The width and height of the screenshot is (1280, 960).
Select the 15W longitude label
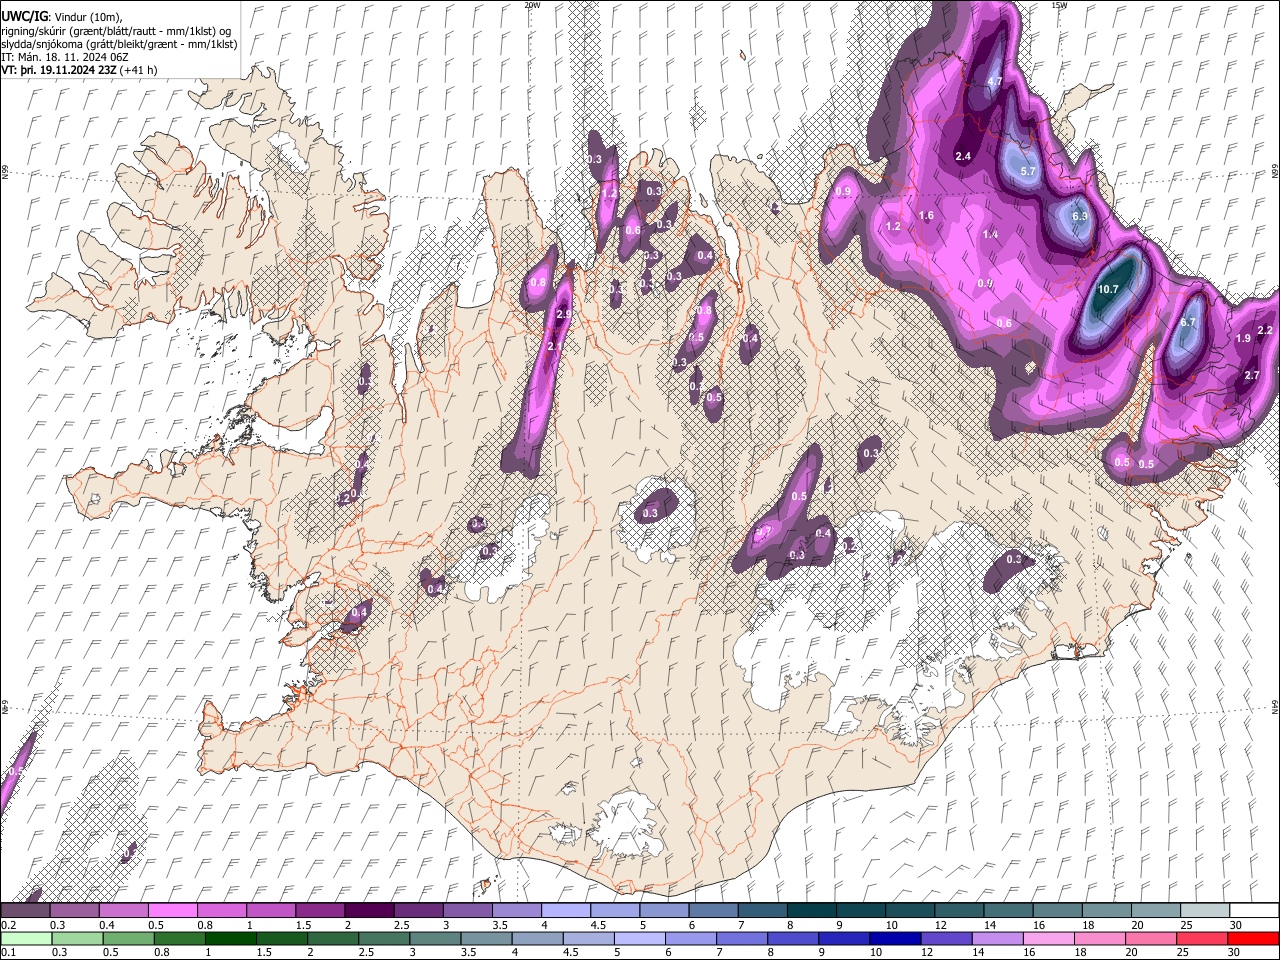click(x=1059, y=5)
